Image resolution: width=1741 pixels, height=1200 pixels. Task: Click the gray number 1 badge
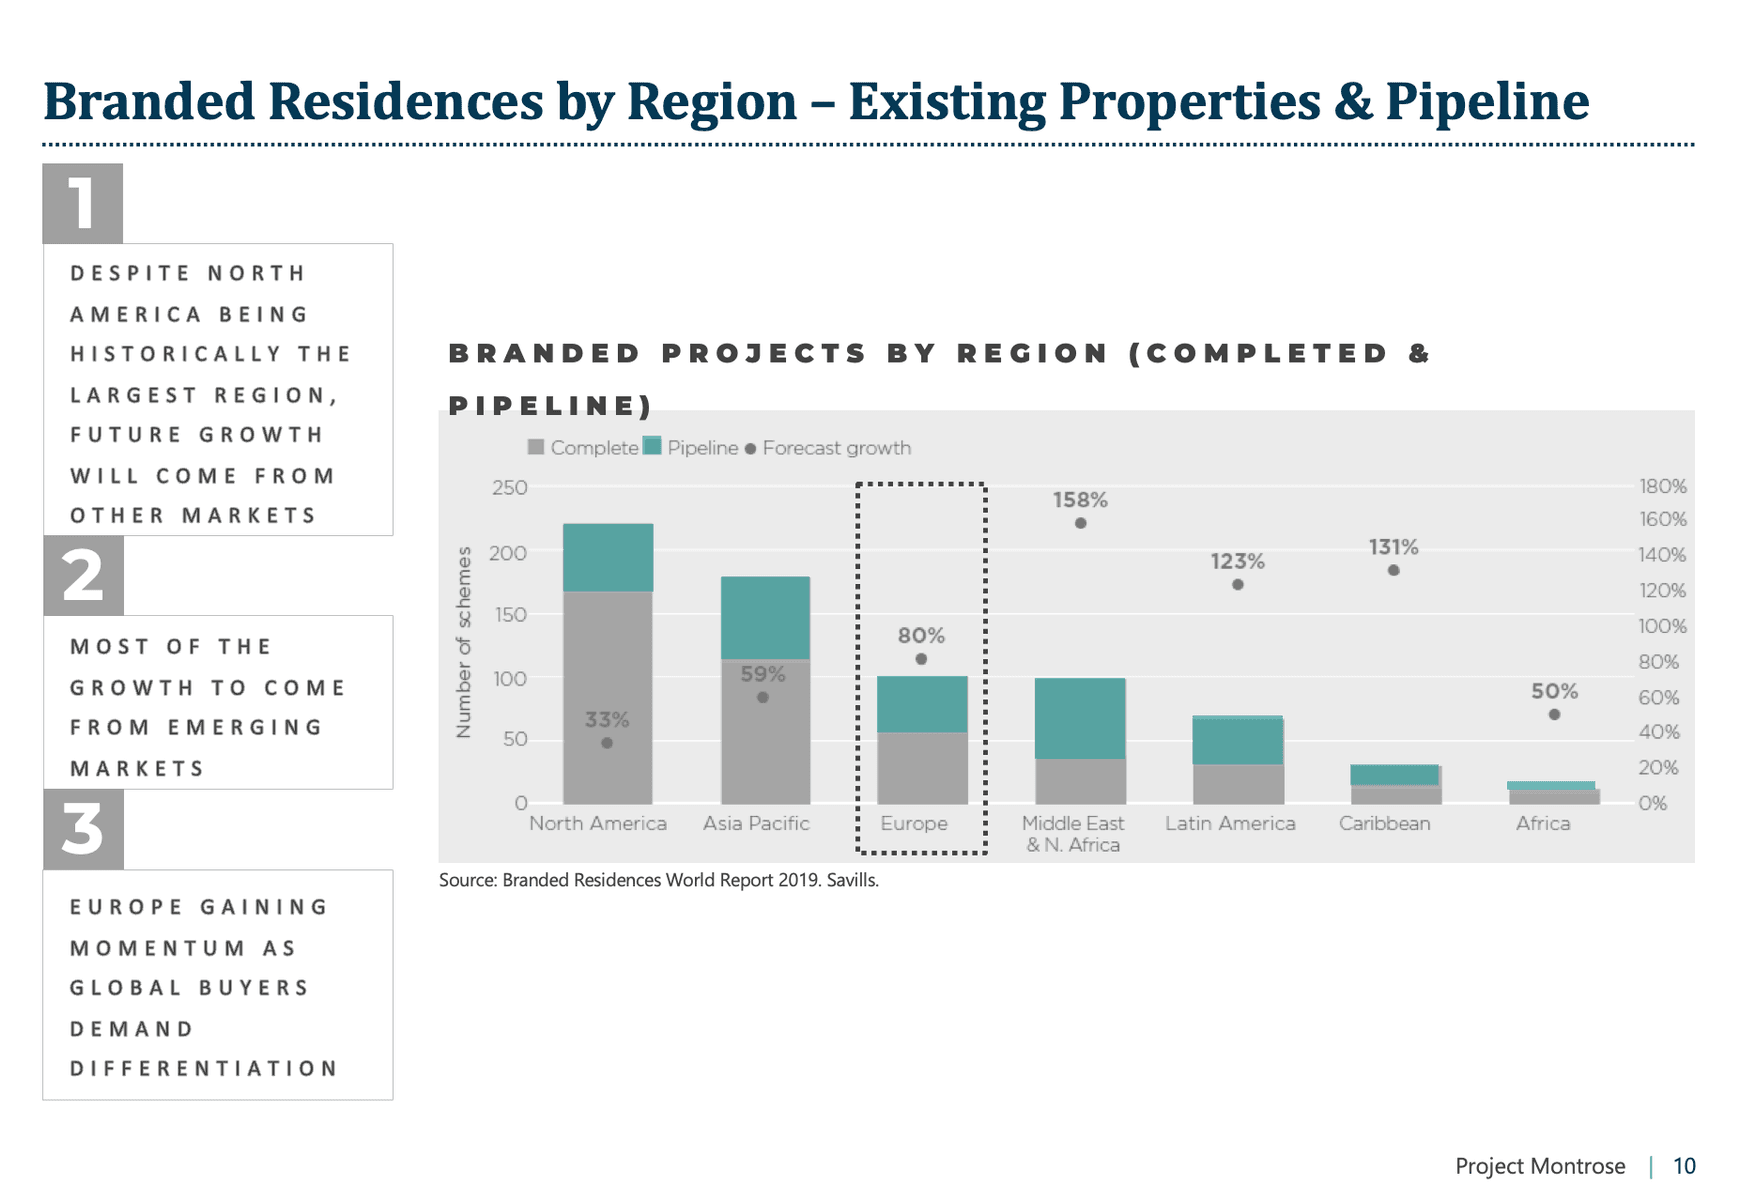click(x=82, y=203)
